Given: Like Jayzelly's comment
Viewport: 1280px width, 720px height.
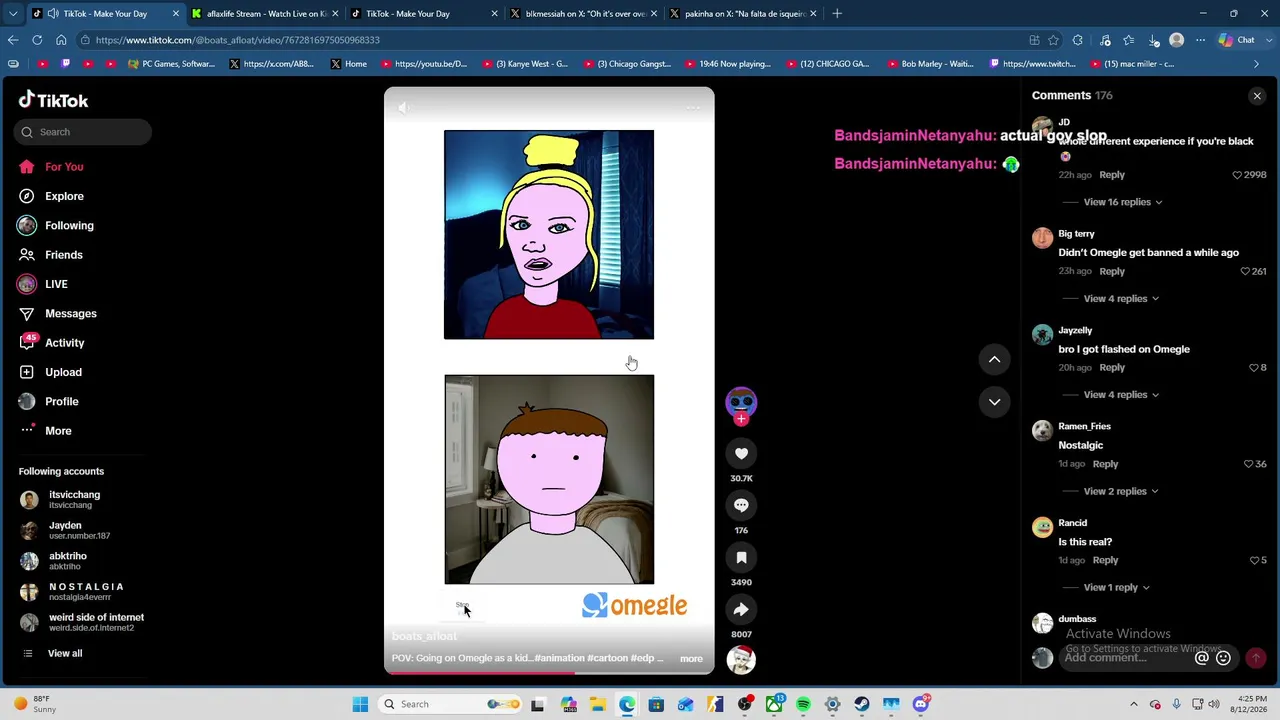Looking at the screenshot, I should pos(1253,368).
